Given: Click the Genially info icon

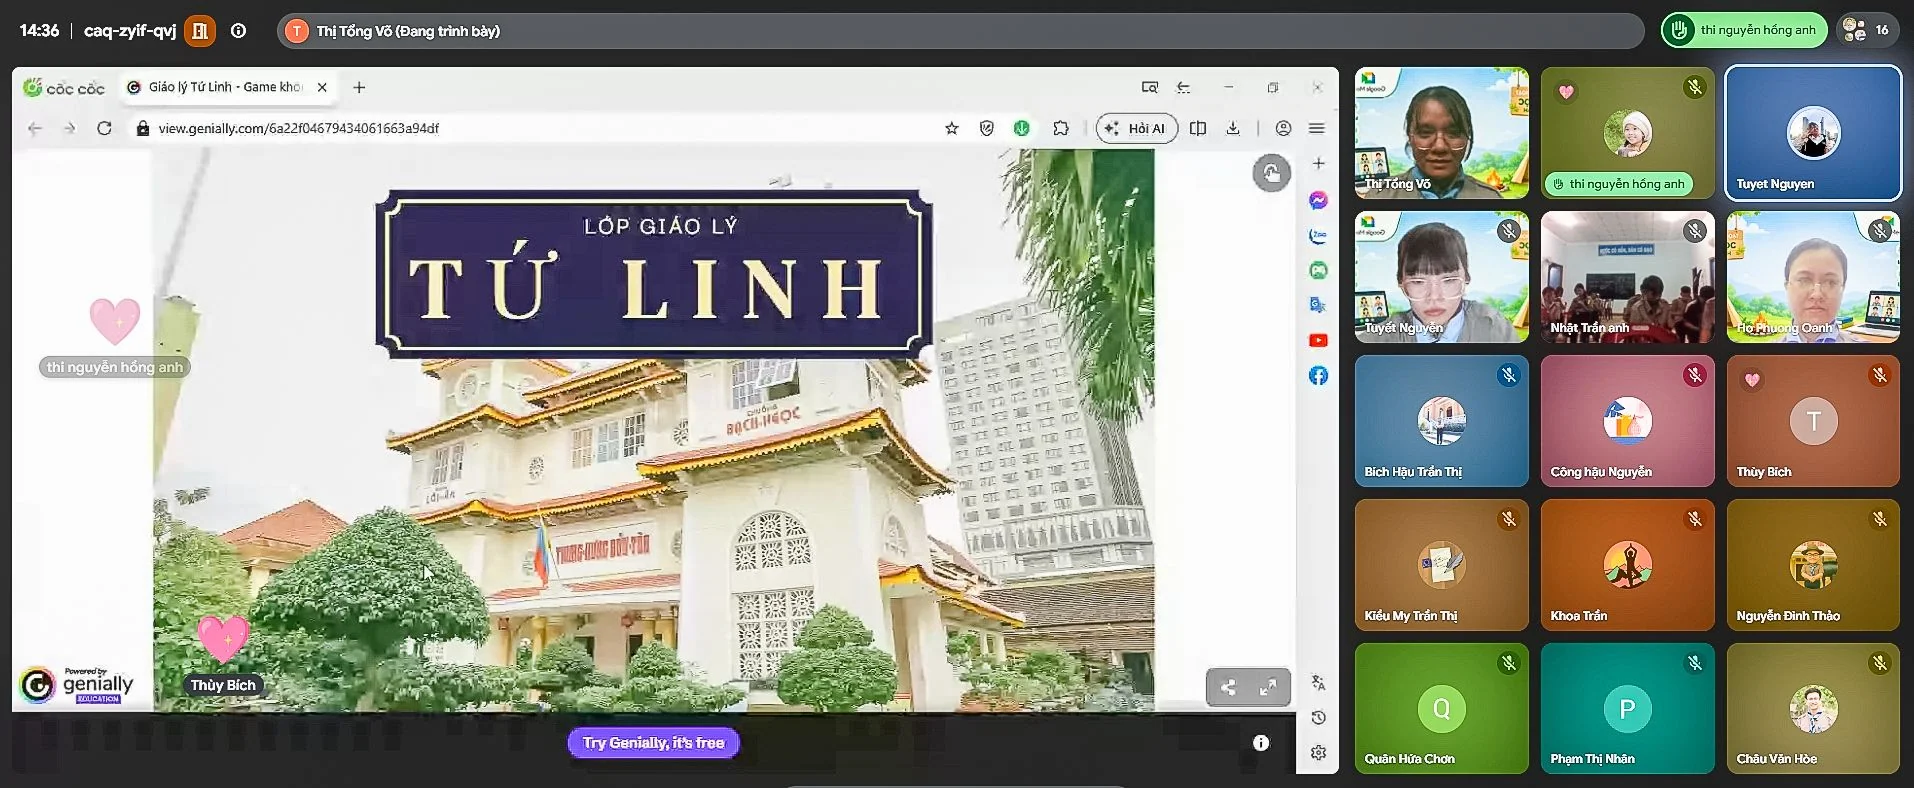Looking at the screenshot, I should (1261, 742).
